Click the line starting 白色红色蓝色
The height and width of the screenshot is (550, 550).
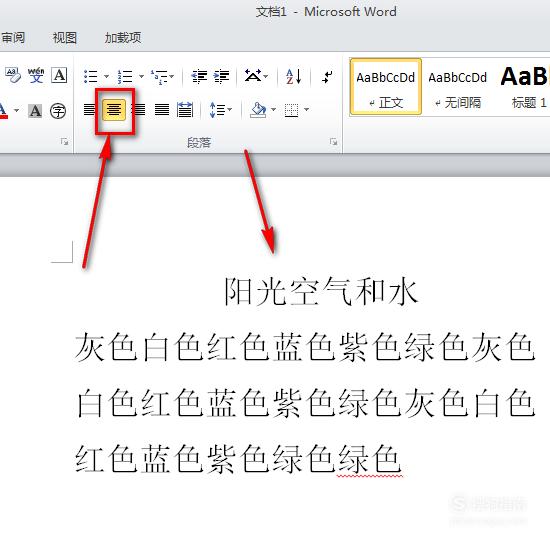306,403
